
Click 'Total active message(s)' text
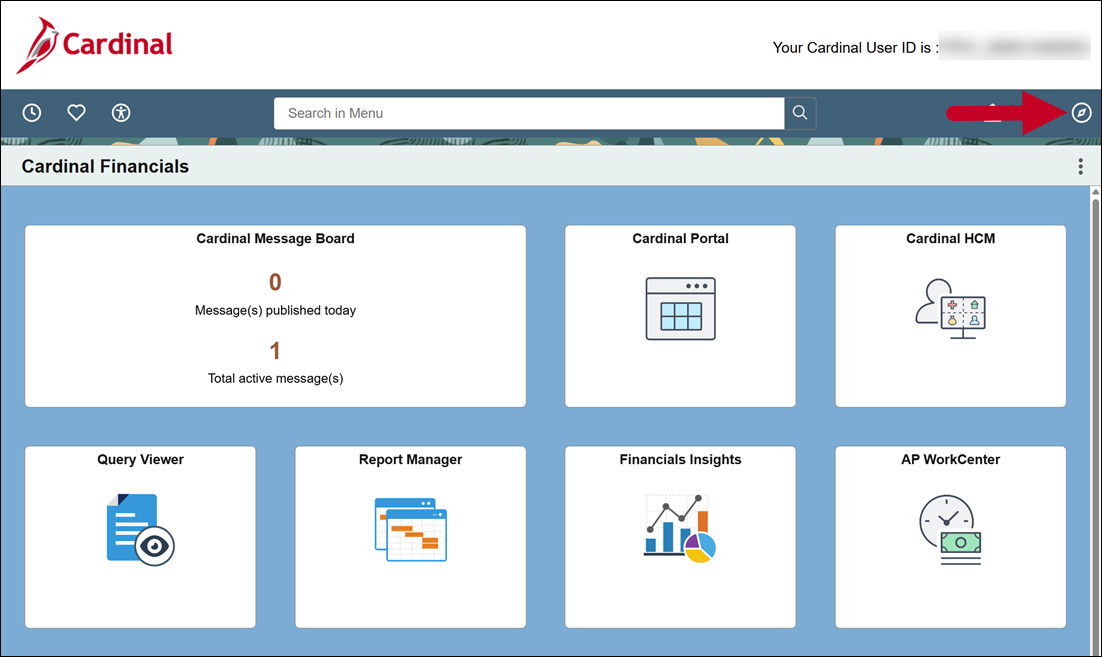pyautogui.click(x=276, y=378)
